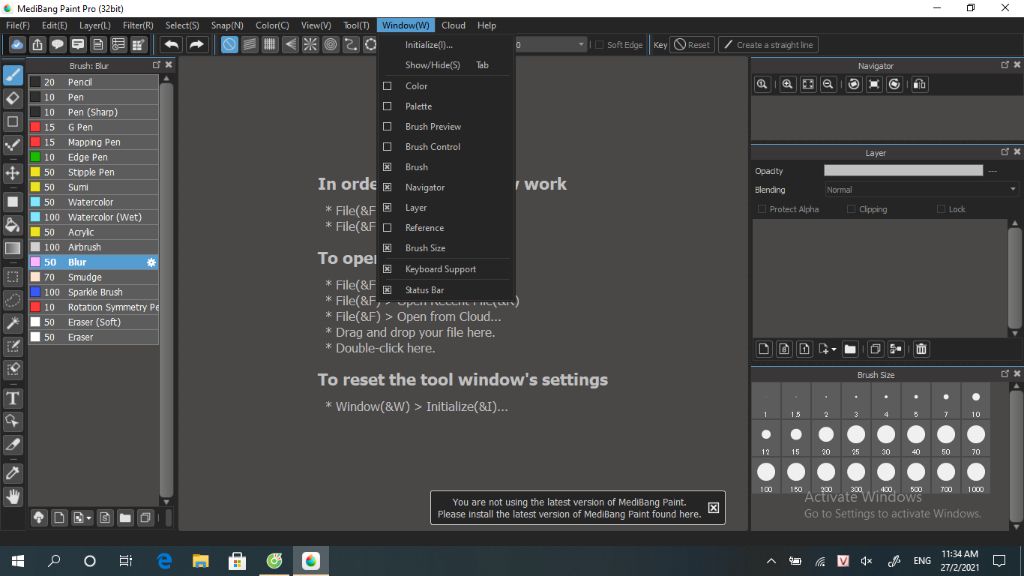Enable Brush Preview window
1024x576 pixels.
tap(387, 126)
